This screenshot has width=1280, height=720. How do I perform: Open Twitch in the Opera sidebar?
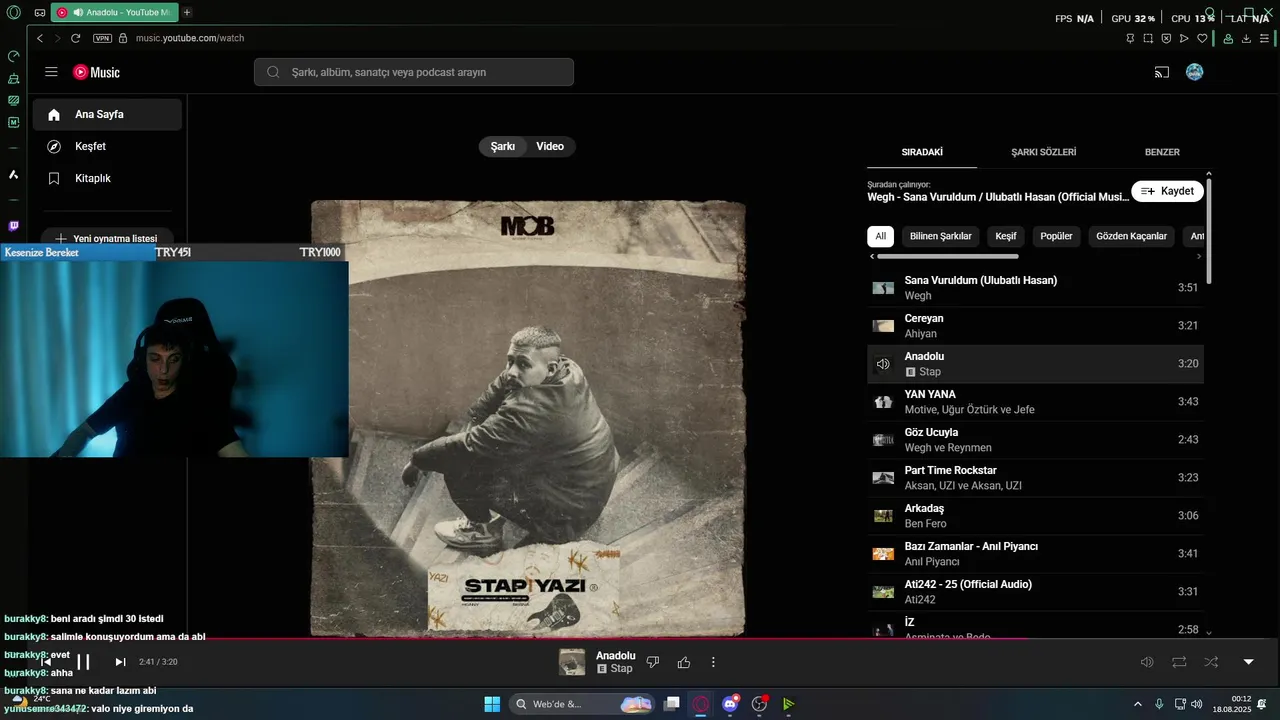13,226
